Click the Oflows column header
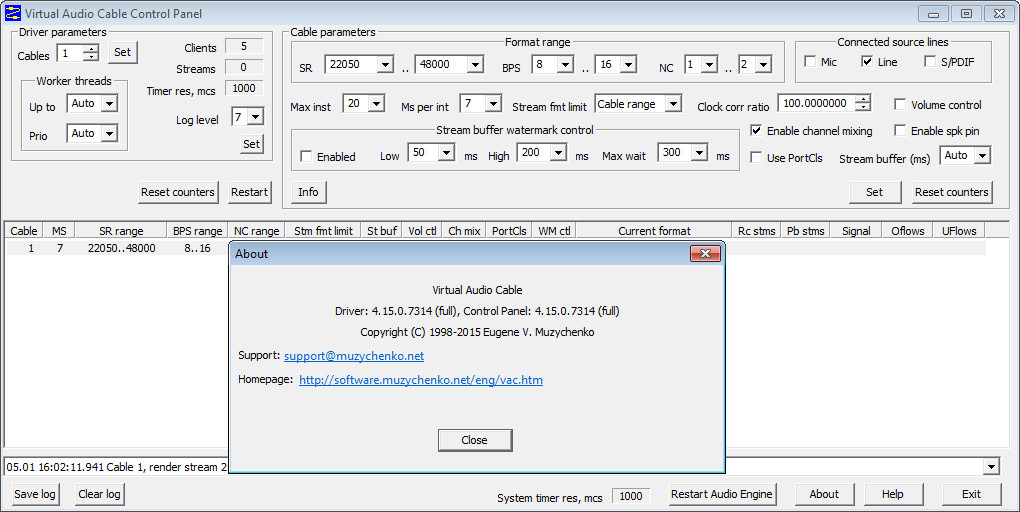The width and height of the screenshot is (1020, 512). pos(907,231)
